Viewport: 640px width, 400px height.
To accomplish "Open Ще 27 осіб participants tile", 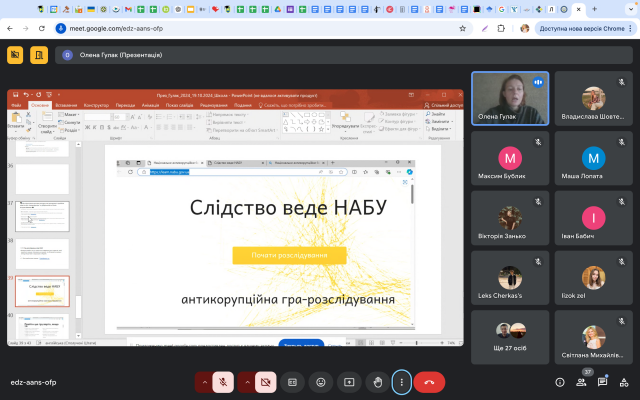I will [x=510, y=337].
